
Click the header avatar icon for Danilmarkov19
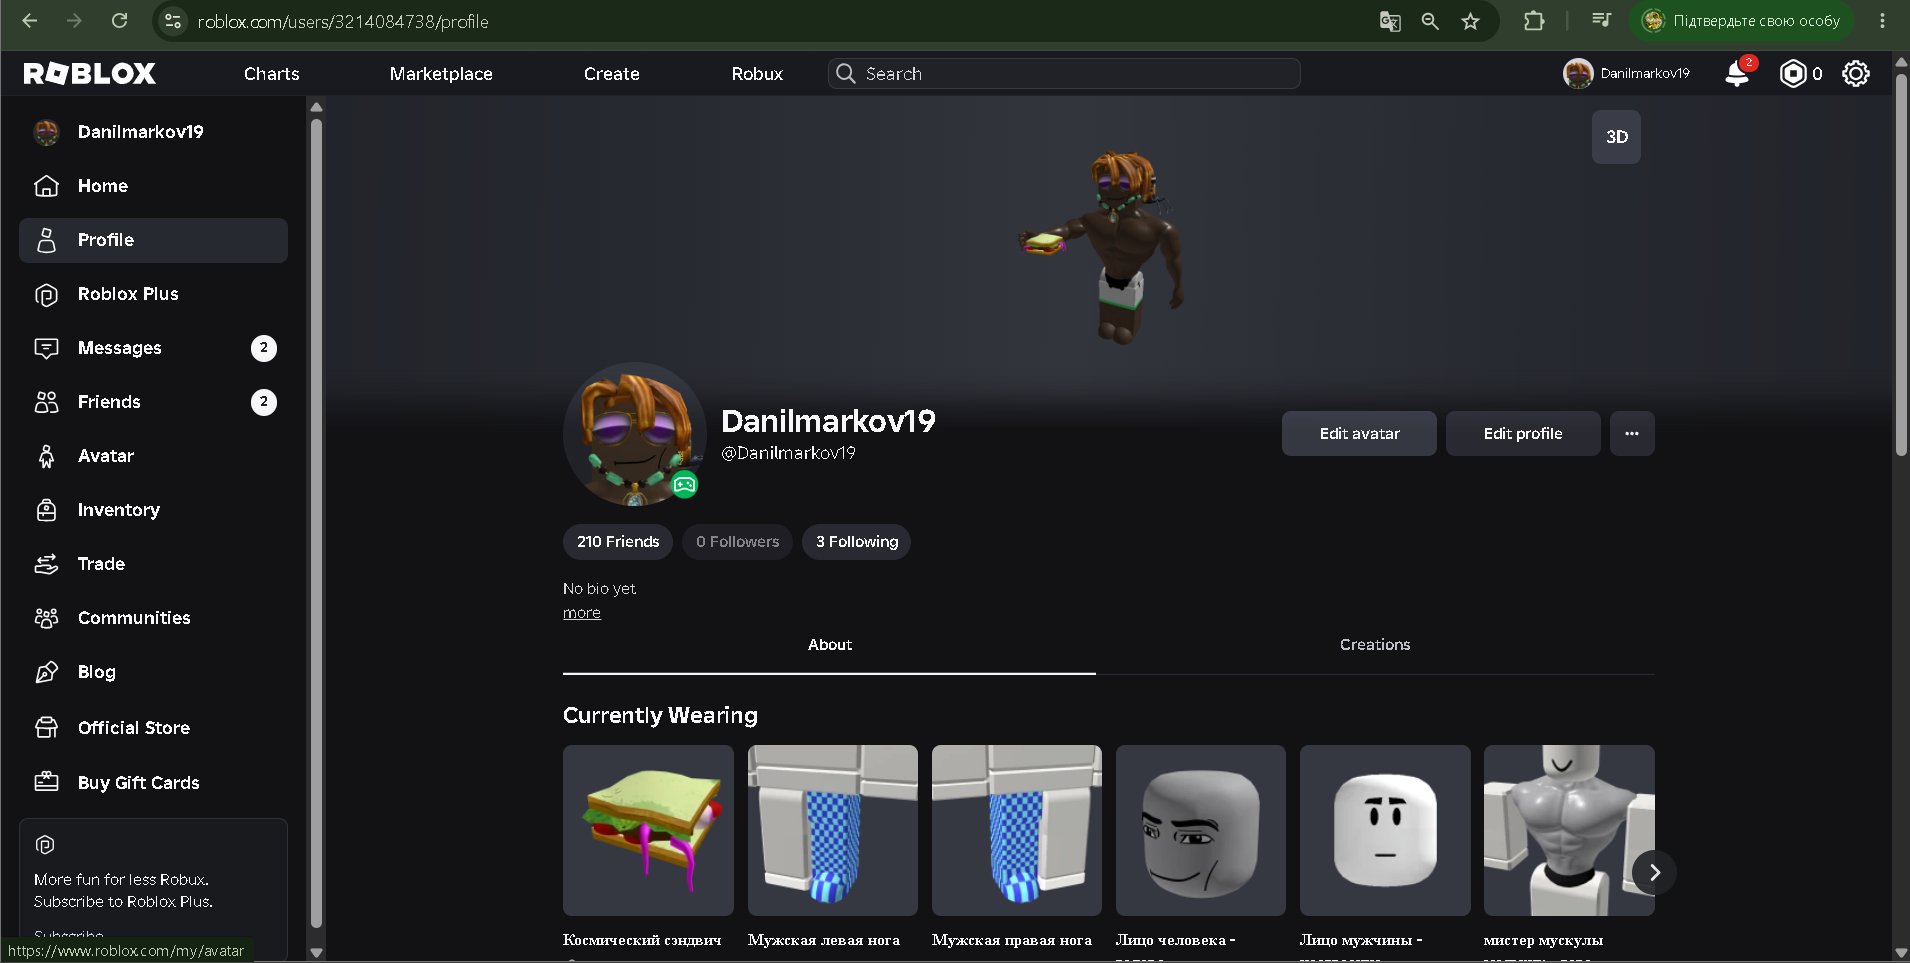pos(1578,73)
